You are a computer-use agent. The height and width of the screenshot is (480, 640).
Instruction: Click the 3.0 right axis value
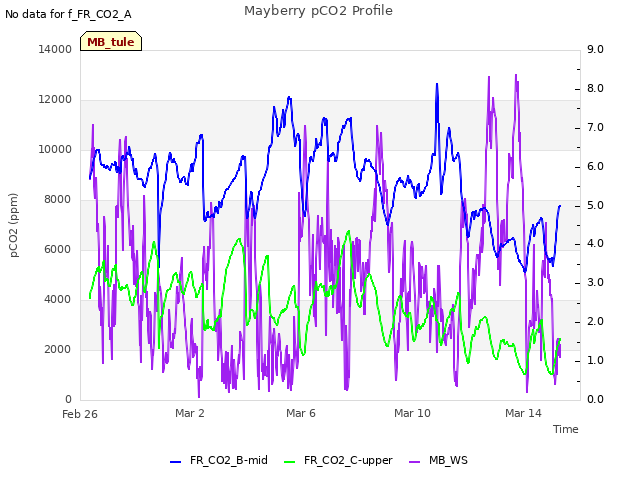(x=595, y=282)
